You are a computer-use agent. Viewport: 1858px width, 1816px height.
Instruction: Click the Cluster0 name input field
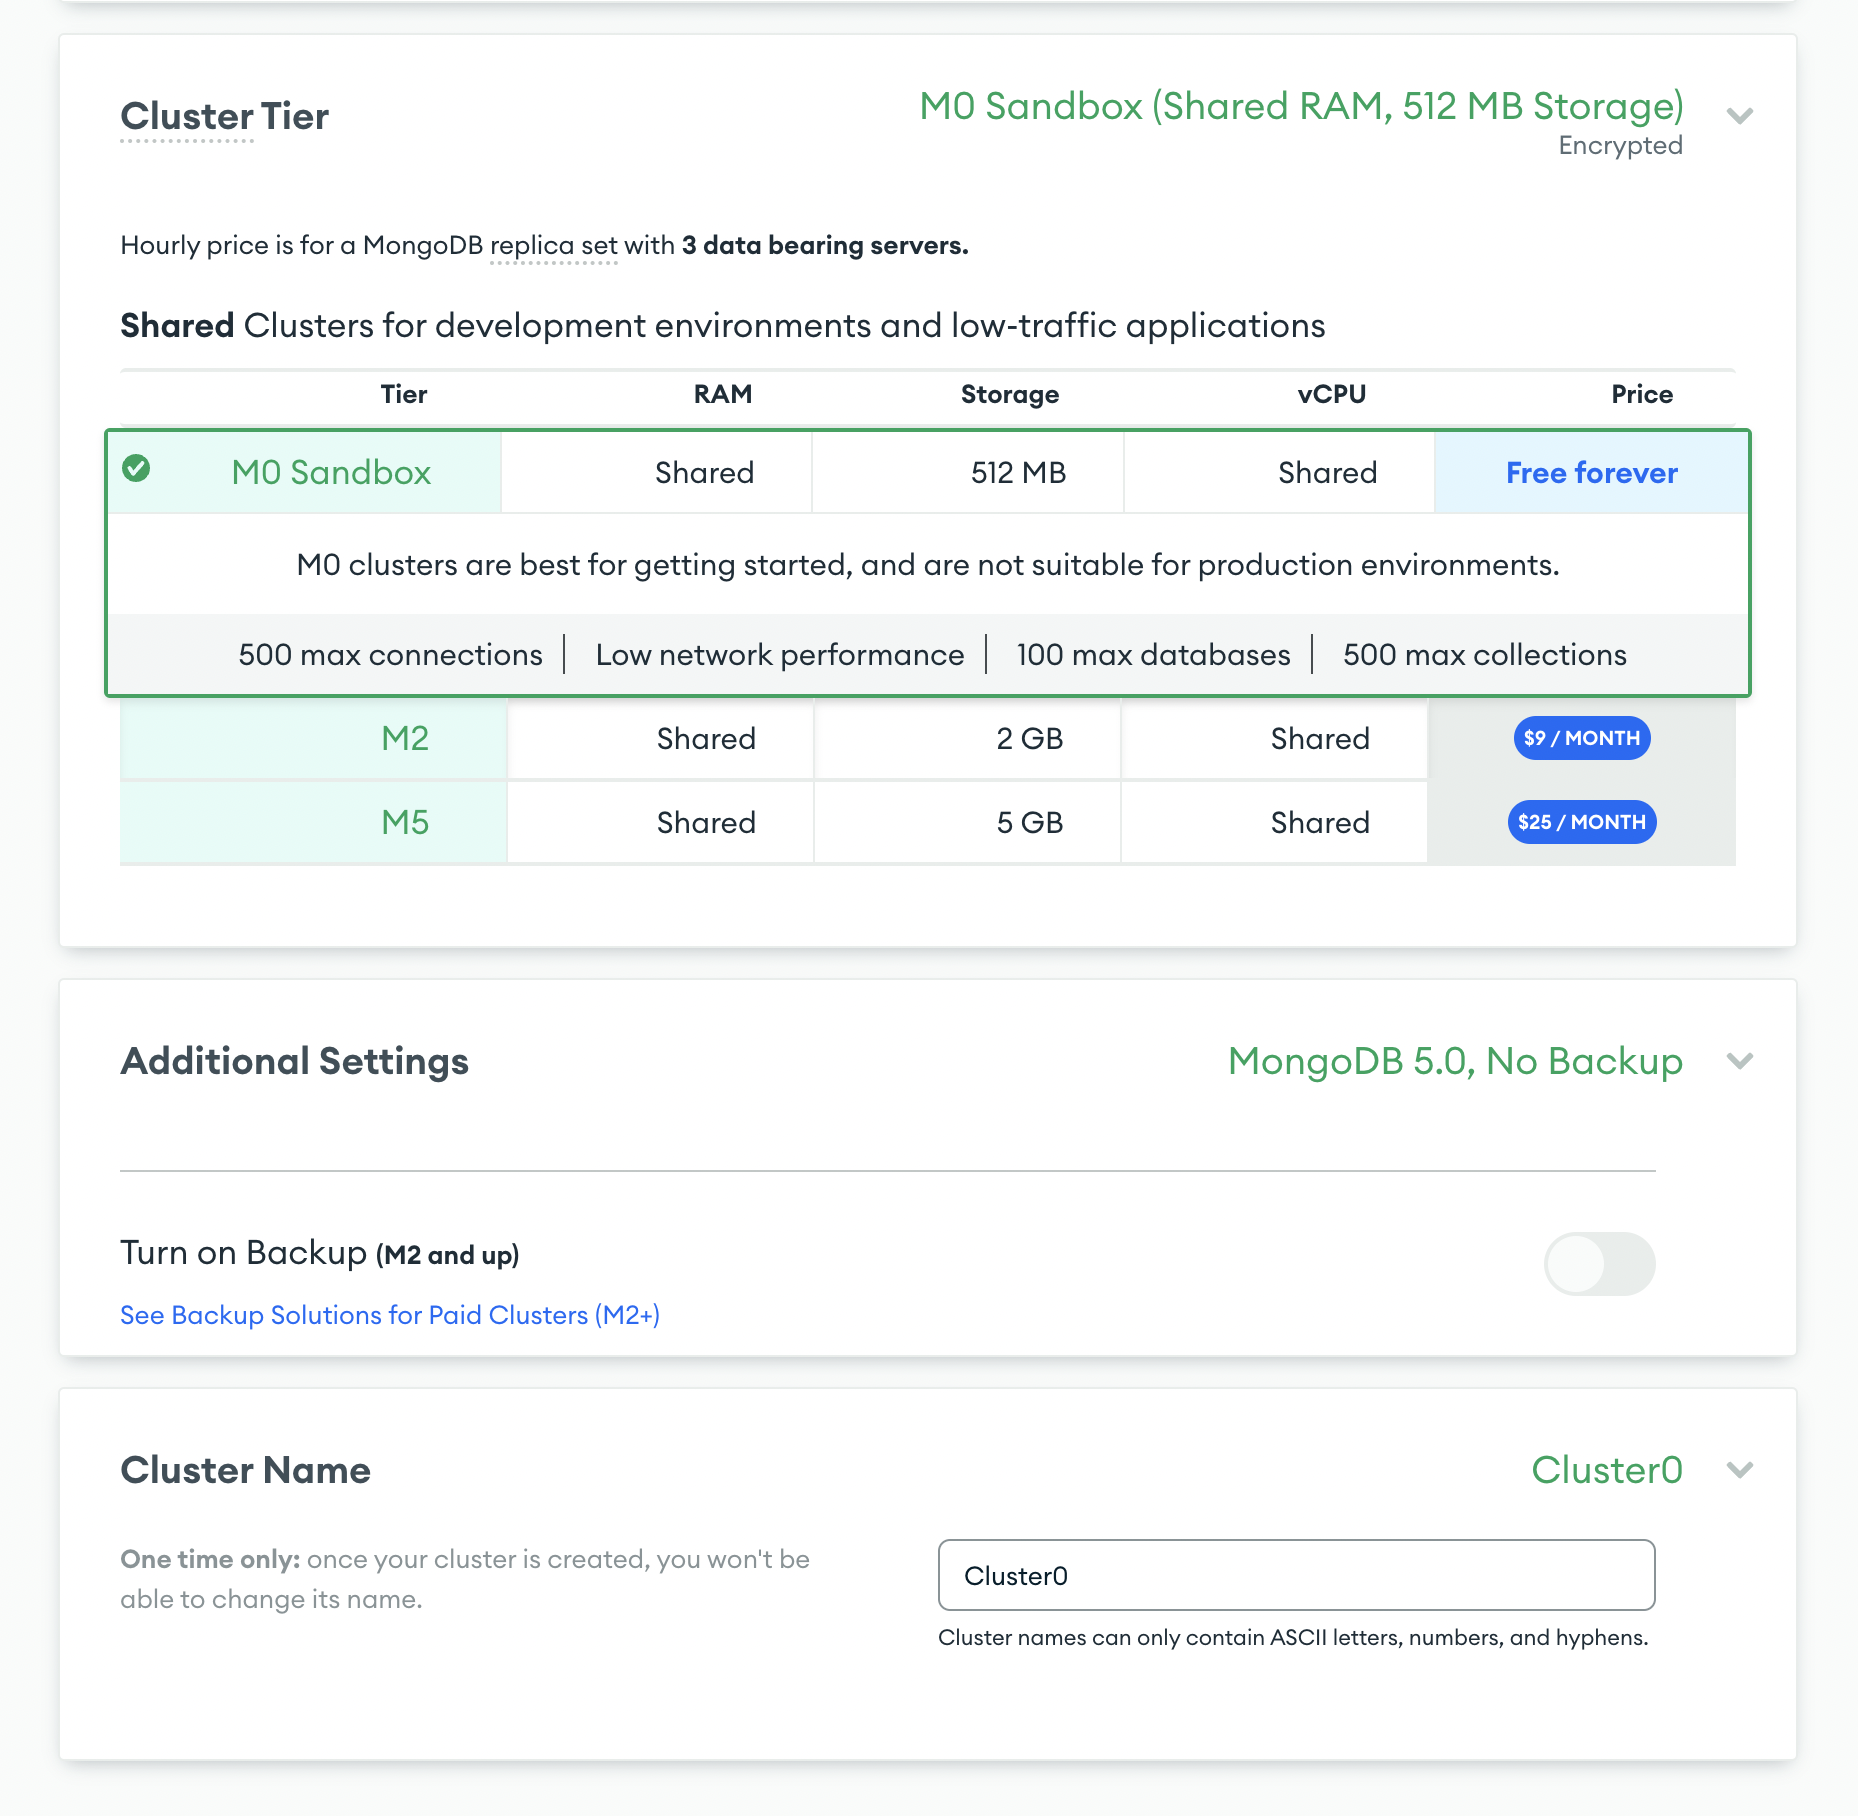pos(1297,1575)
